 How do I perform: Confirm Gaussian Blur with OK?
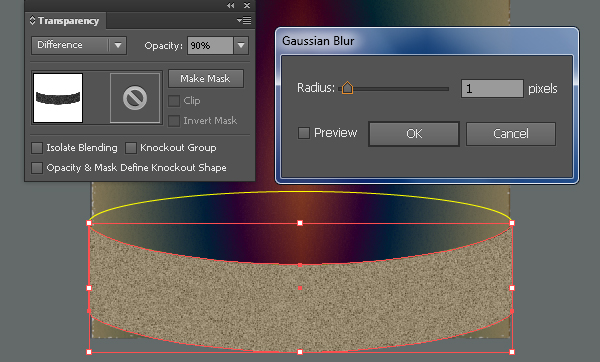[x=414, y=134]
